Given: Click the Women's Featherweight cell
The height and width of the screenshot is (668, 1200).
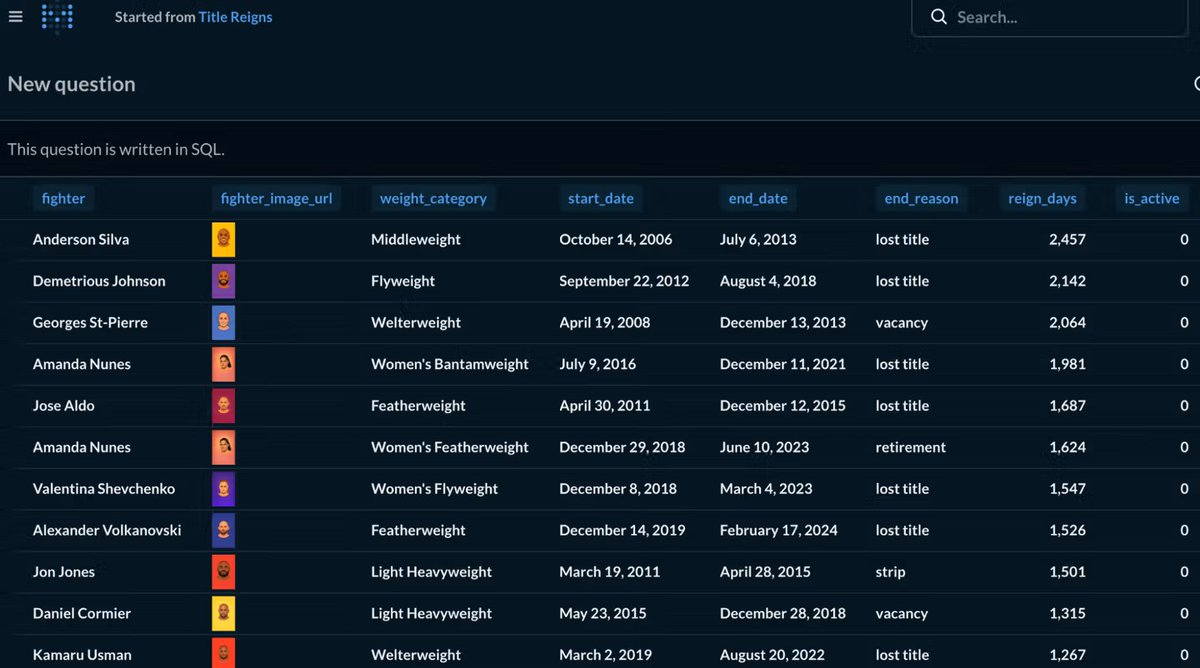Looking at the screenshot, I should (450, 447).
